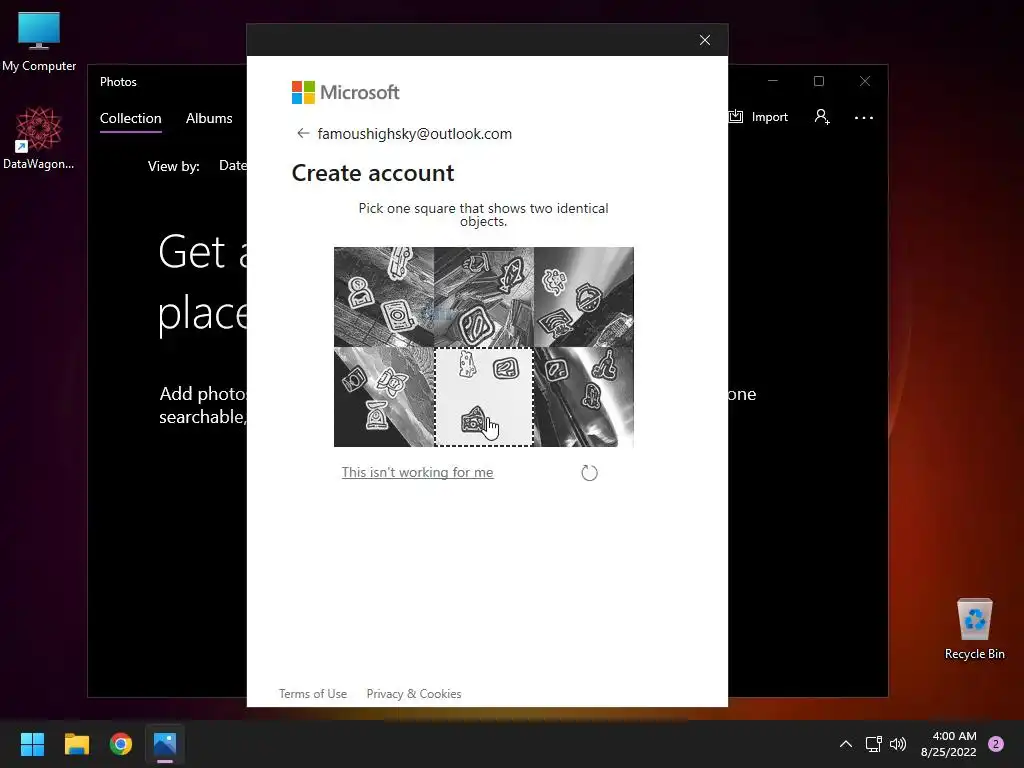Open the Terms of Use link
Viewport: 1024px width, 768px height.
point(313,694)
